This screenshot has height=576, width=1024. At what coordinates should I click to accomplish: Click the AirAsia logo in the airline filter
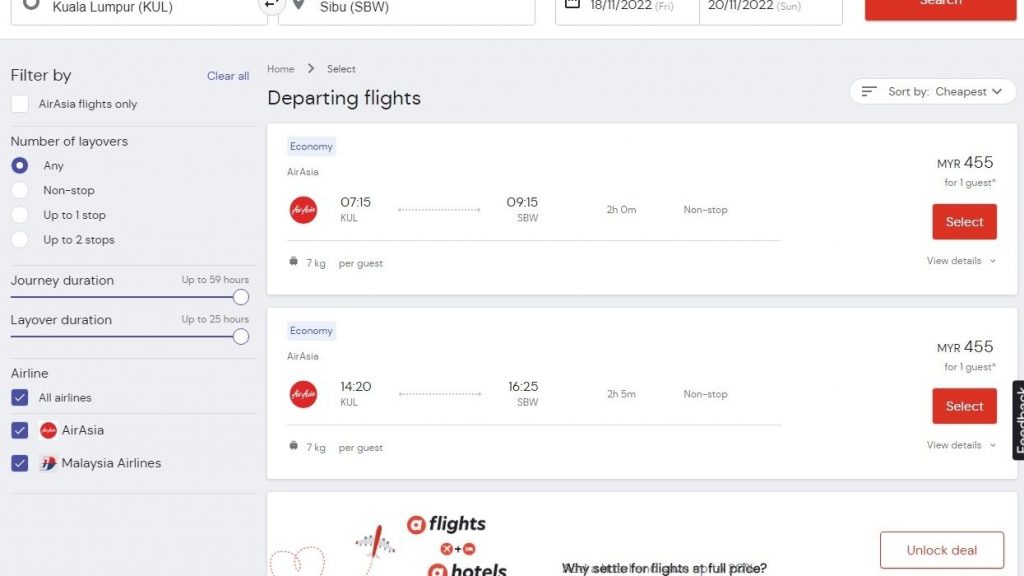tap(48, 431)
